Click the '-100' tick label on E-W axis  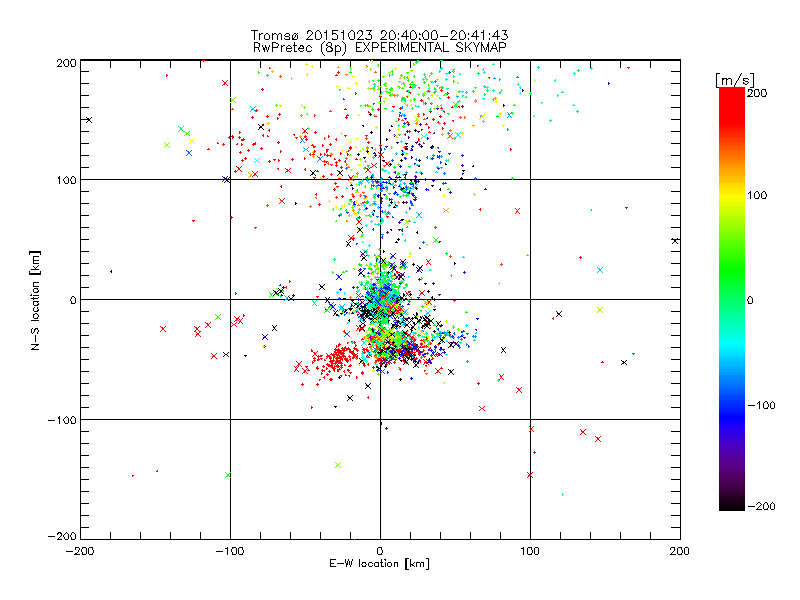pyautogui.click(x=230, y=551)
